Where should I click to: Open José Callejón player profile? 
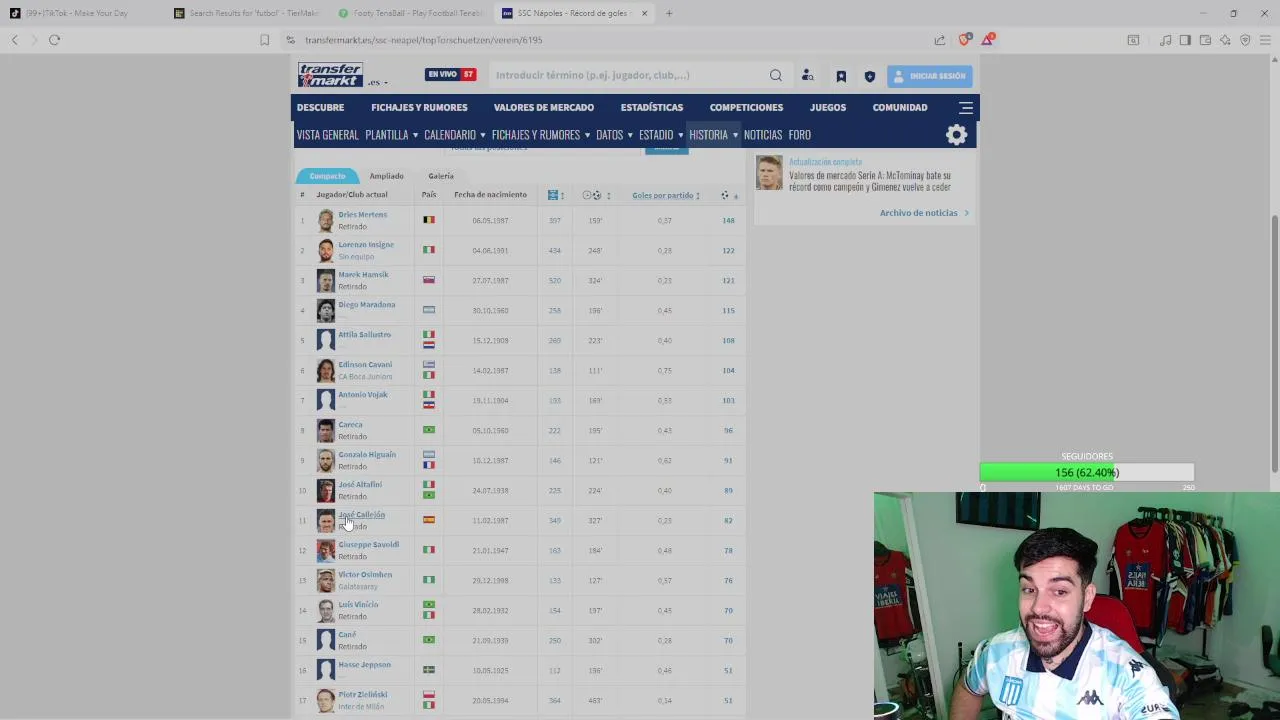pyautogui.click(x=361, y=515)
